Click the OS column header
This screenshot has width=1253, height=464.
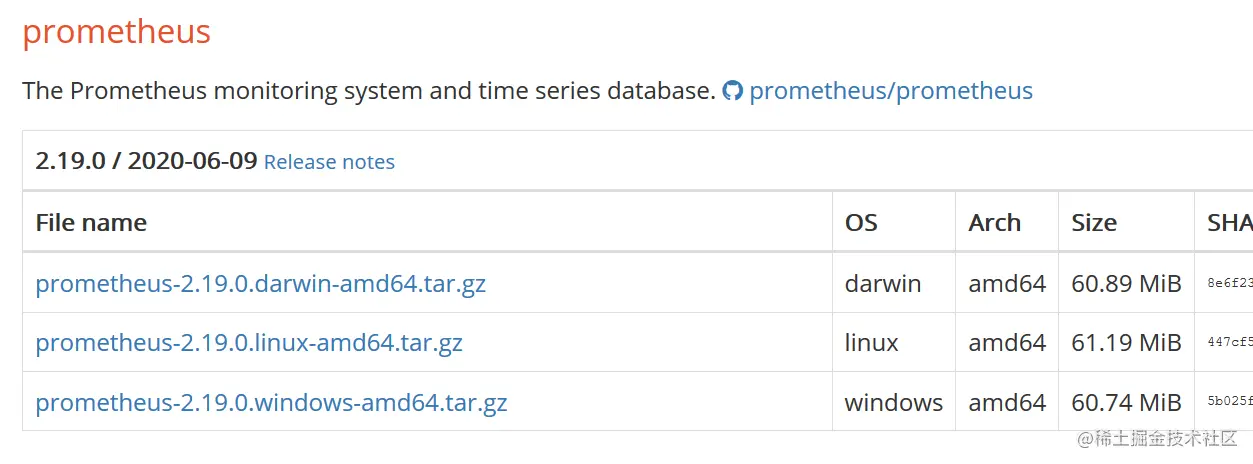point(861,223)
